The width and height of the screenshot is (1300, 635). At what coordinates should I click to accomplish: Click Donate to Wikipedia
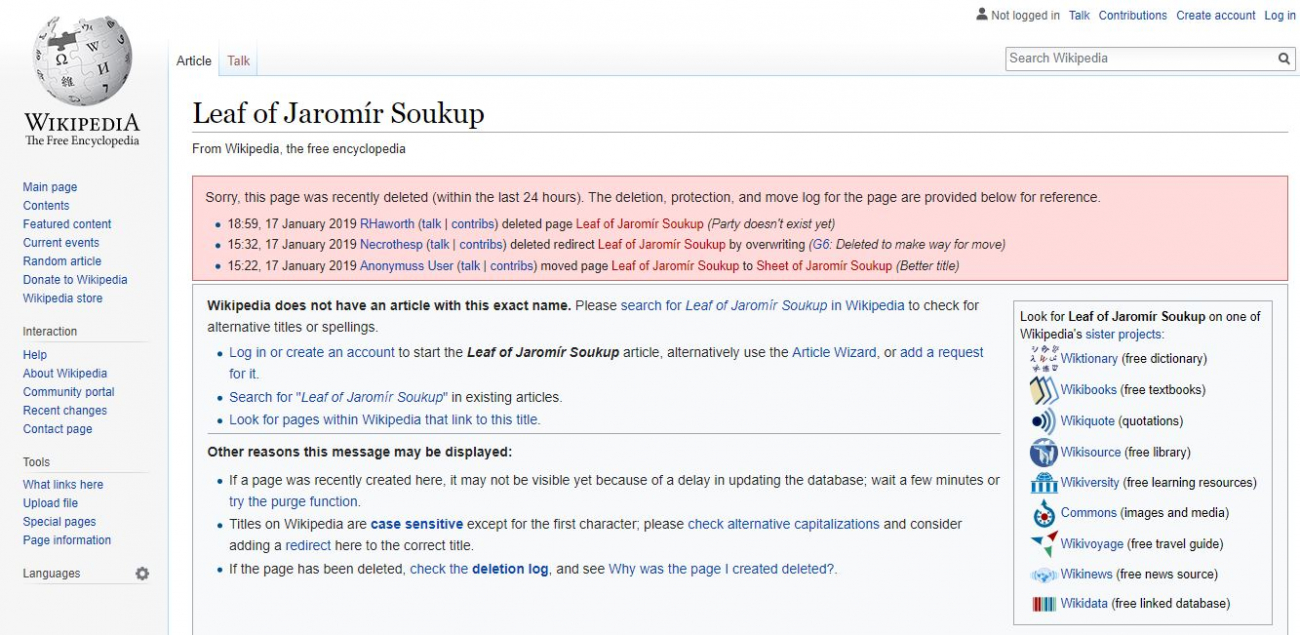(75, 280)
